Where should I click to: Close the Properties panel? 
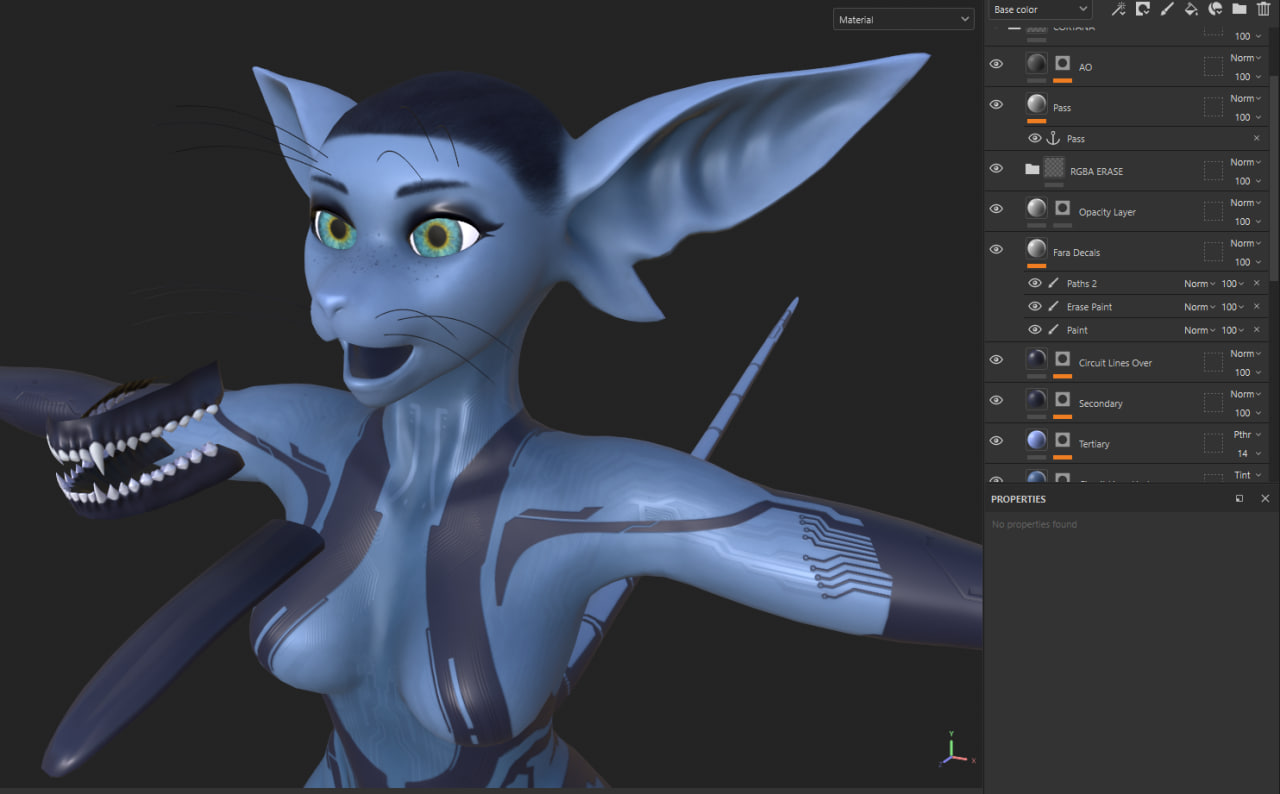click(1265, 498)
